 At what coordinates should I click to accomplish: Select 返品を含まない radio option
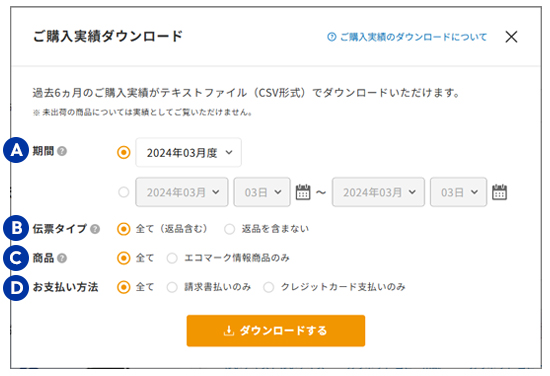pos(230,229)
